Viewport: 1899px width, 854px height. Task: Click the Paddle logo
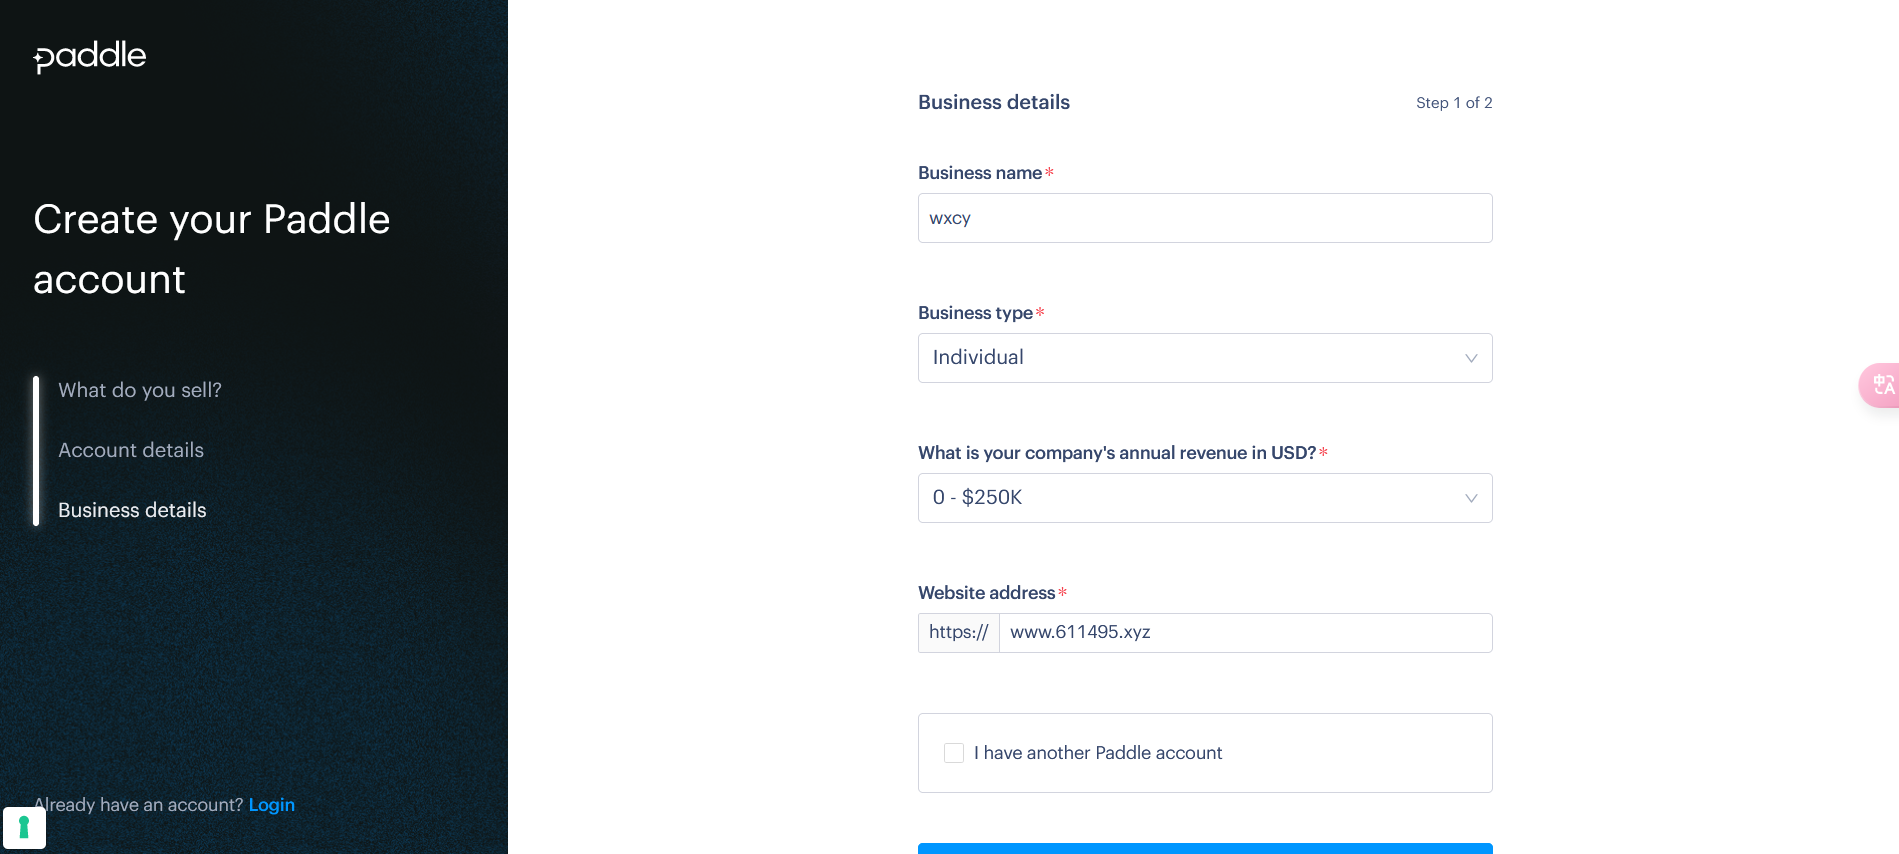[x=90, y=56]
